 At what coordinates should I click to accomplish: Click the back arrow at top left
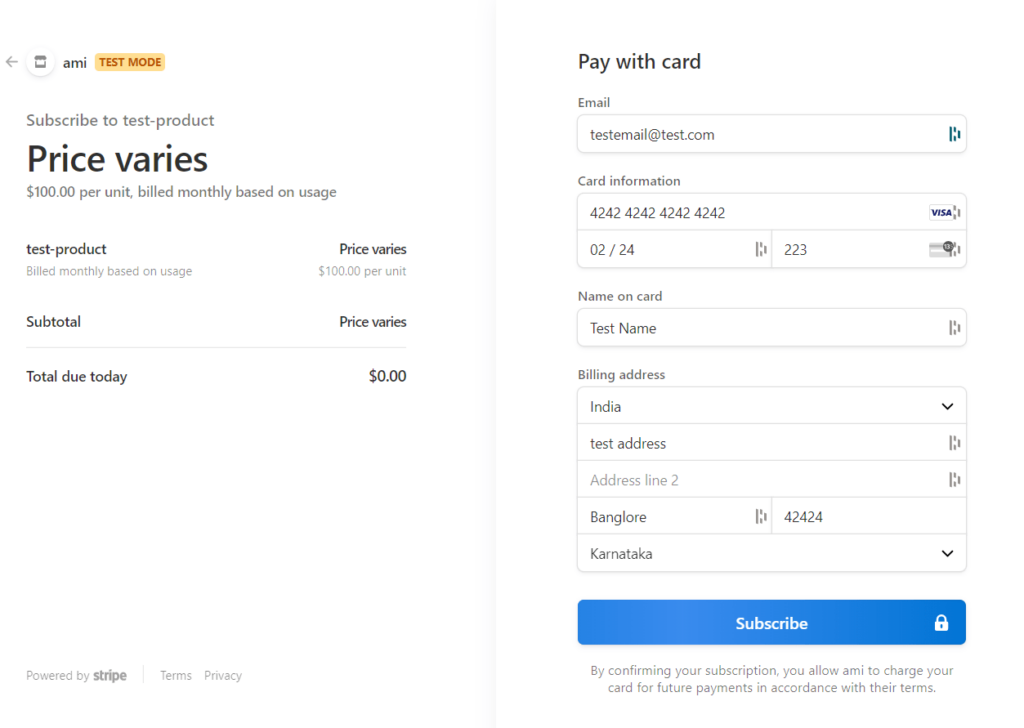click(11, 62)
